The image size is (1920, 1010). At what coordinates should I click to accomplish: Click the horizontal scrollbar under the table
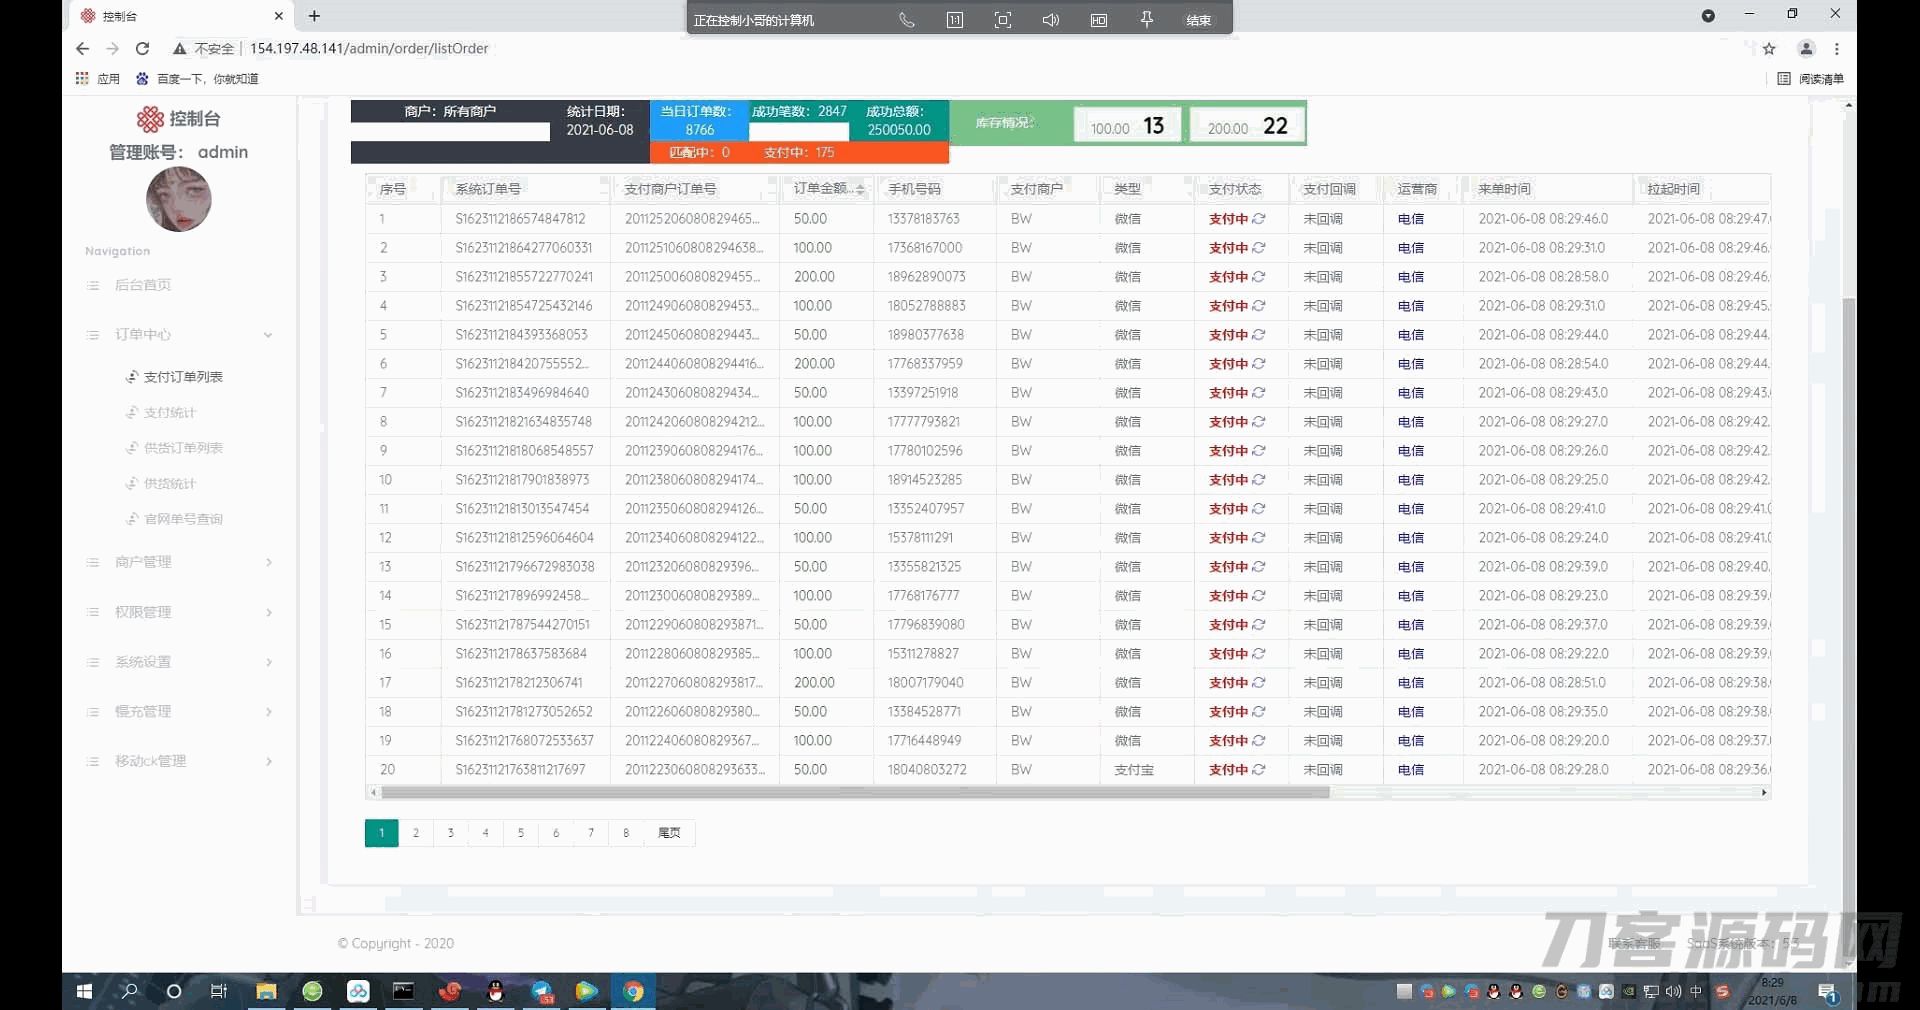(855, 792)
